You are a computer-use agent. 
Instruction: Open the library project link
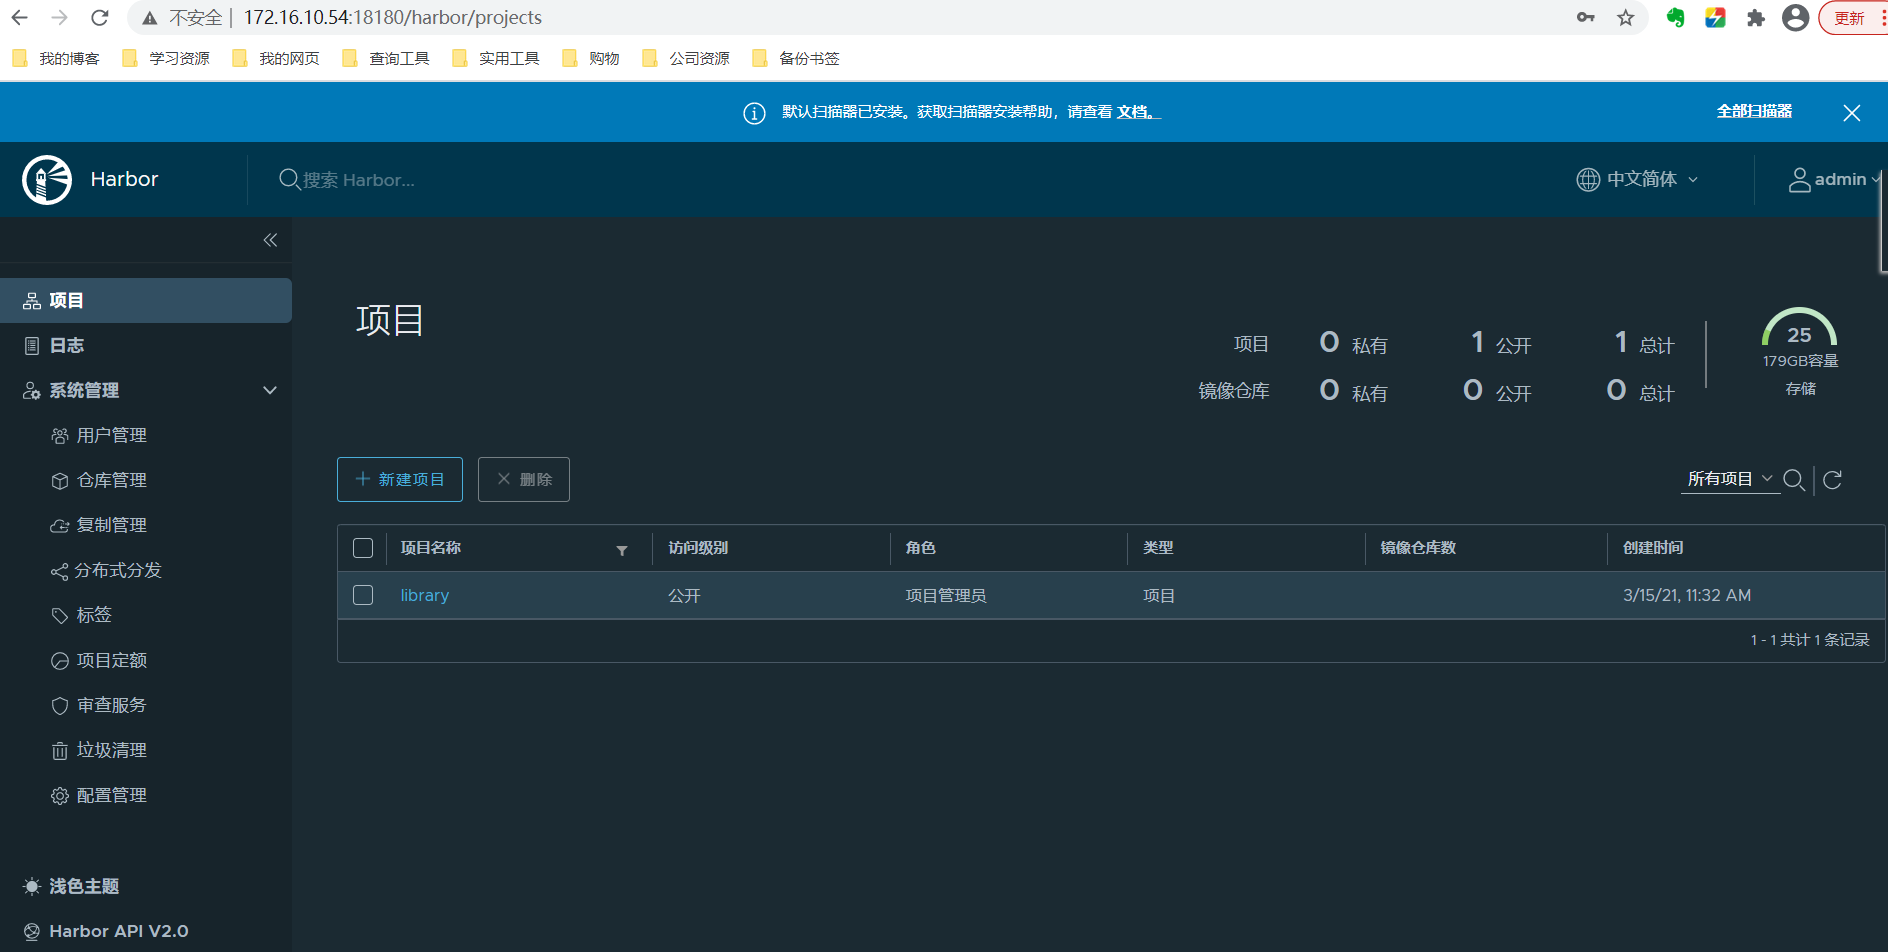[425, 595]
